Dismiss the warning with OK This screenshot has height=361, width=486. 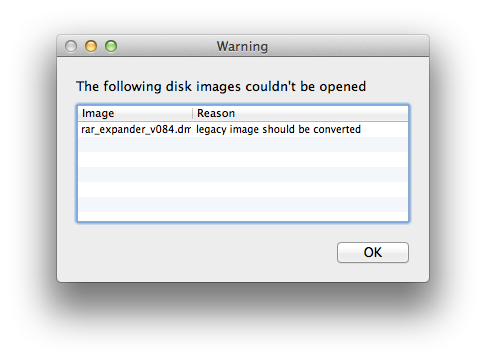coord(373,252)
